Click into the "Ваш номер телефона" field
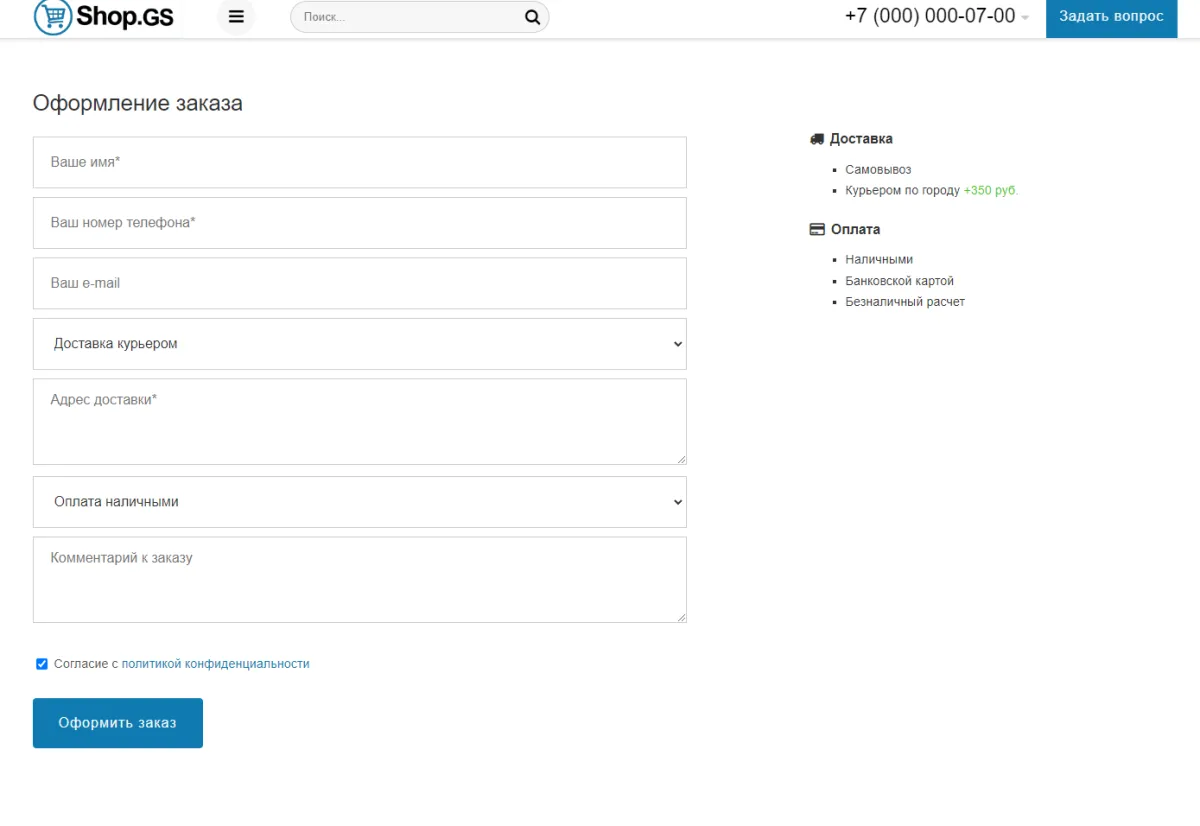The height and width of the screenshot is (826, 1200). [x=360, y=223]
